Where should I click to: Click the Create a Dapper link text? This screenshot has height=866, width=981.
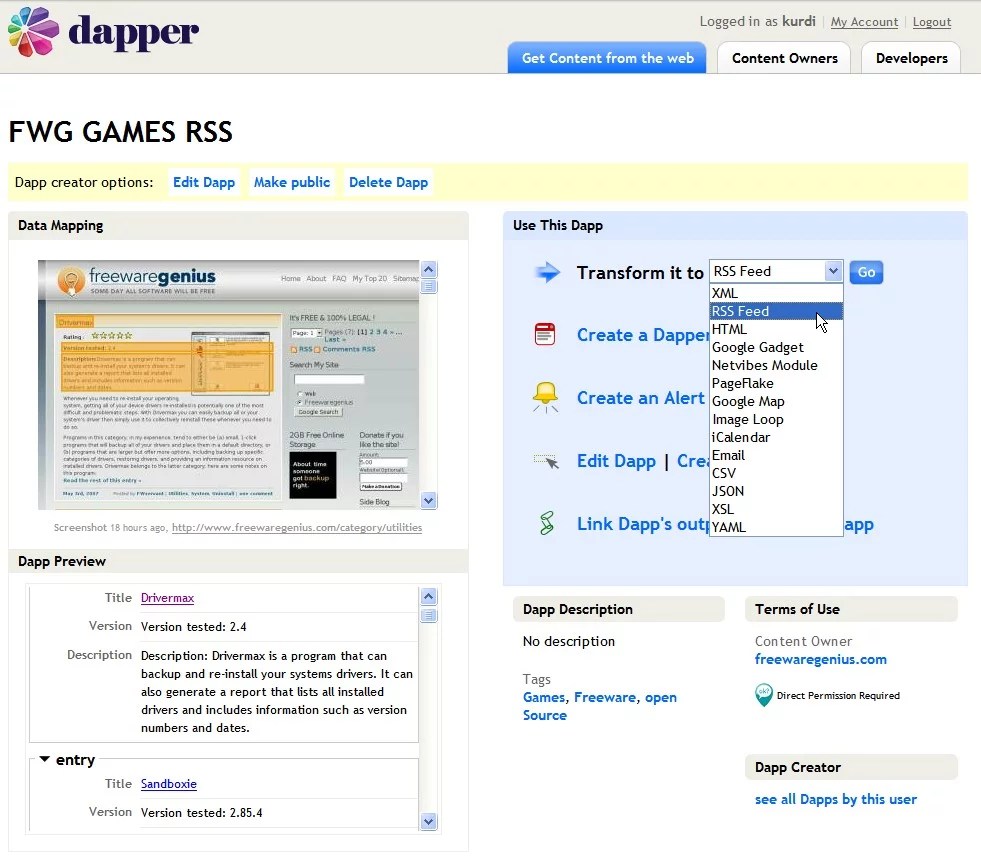tap(643, 335)
